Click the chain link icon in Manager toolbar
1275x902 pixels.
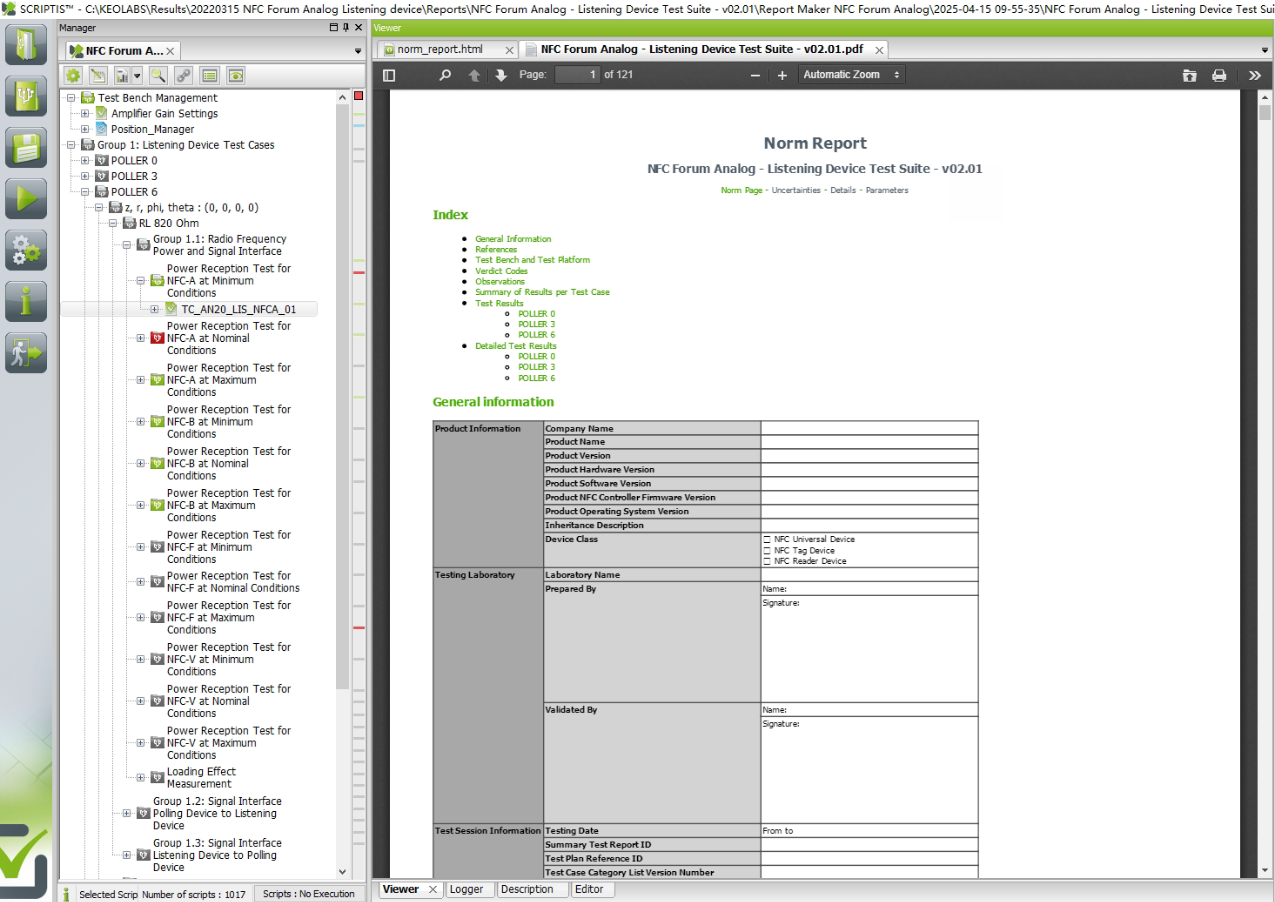click(x=183, y=75)
